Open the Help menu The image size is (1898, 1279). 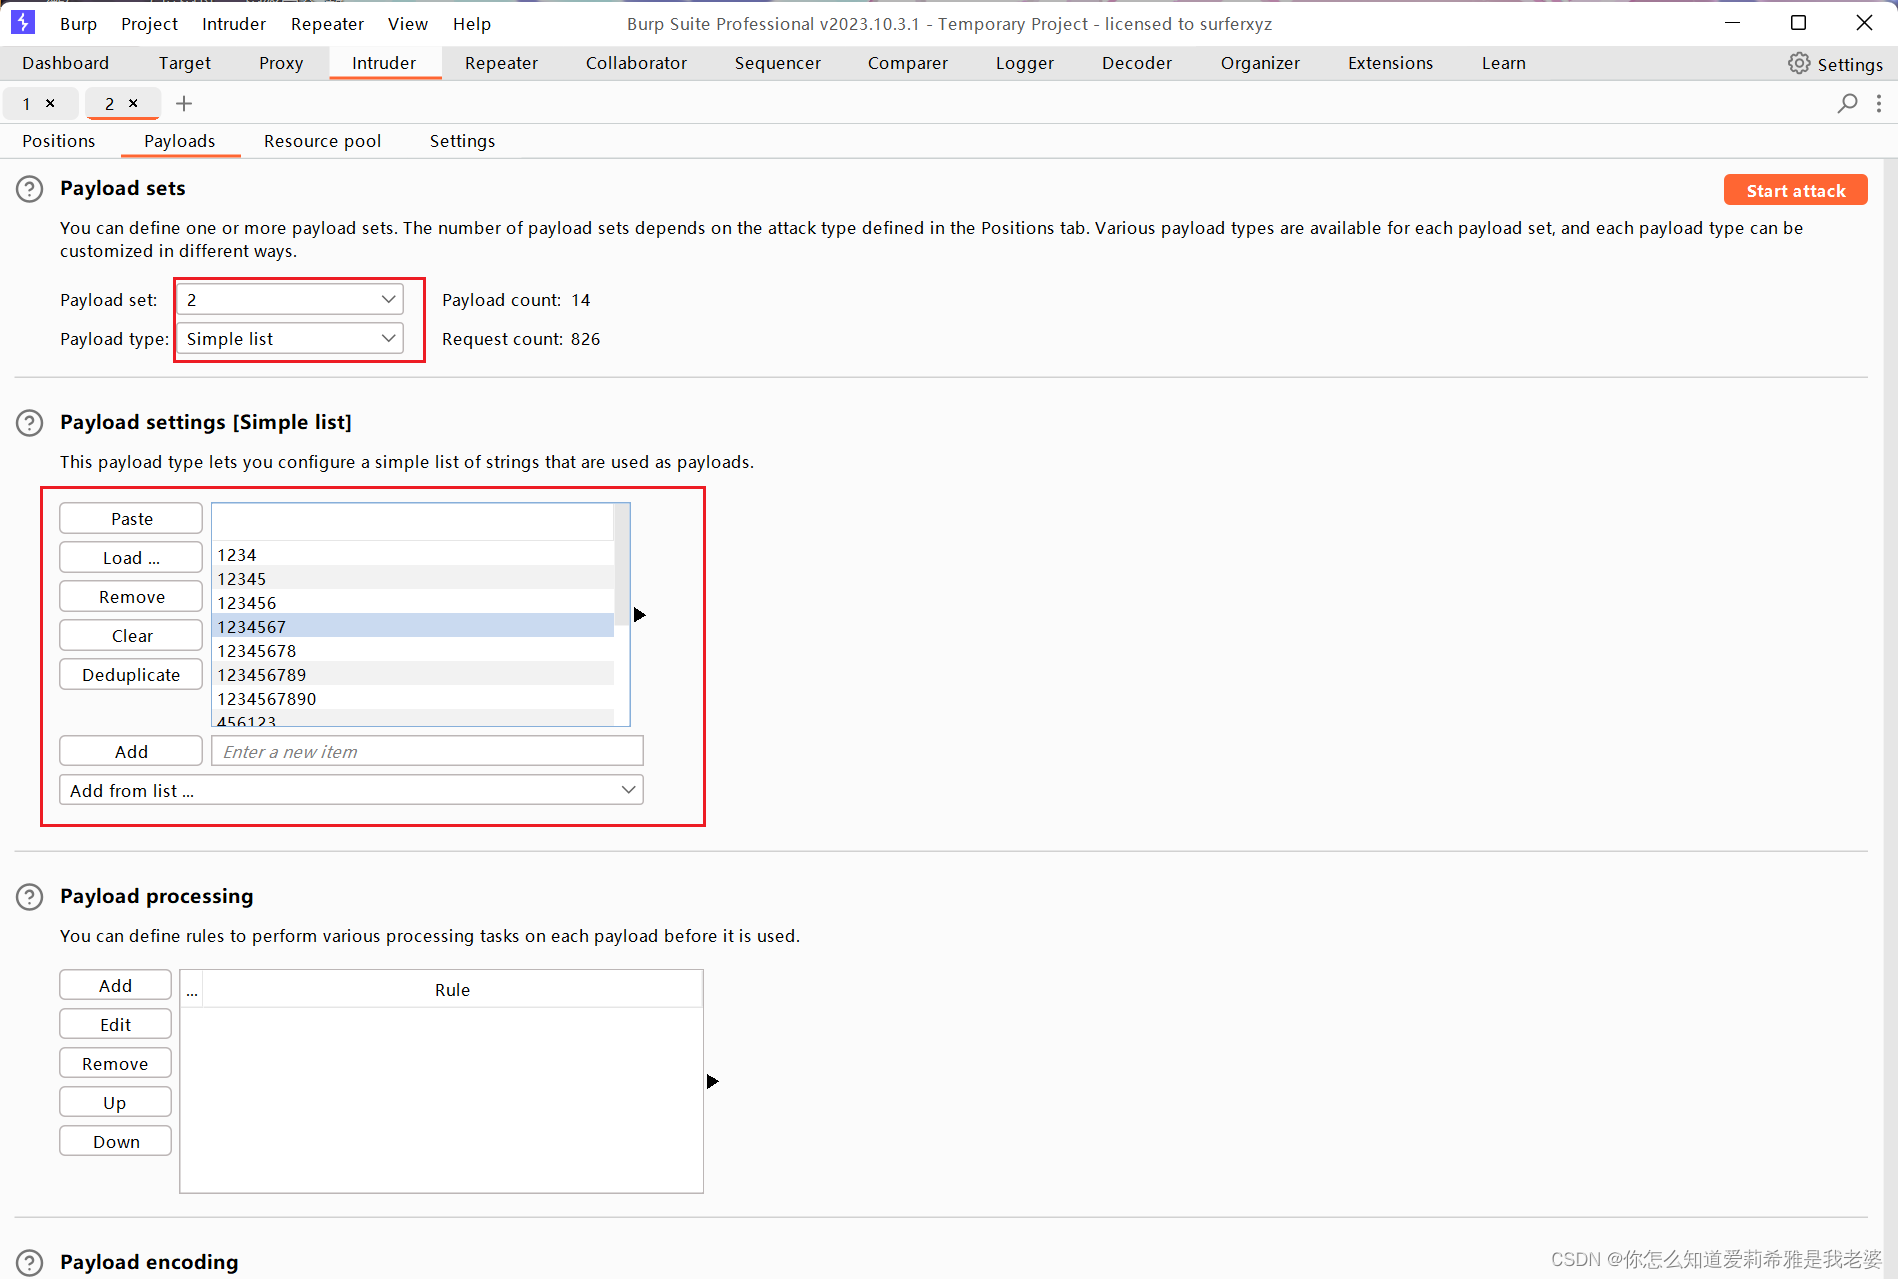coord(472,23)
